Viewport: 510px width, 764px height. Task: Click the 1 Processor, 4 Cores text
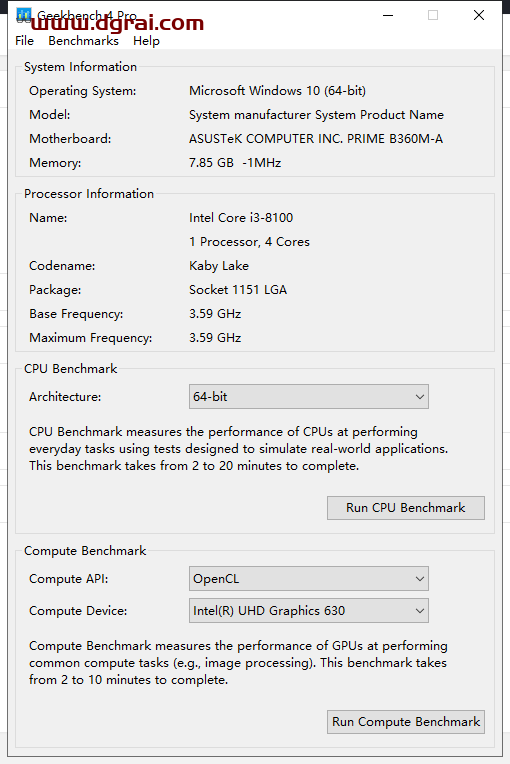point(249,242)
